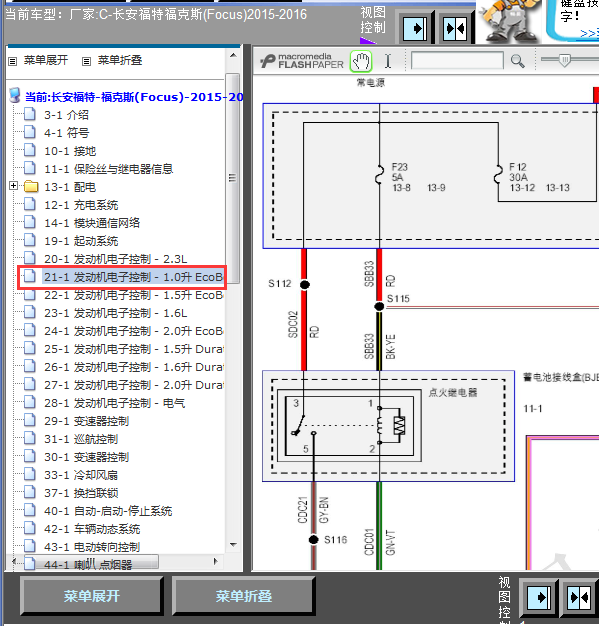This screenshot has height=626, width=599.
Task: Click the page icon next to 12-1 充电系统
Action: [x=30, y=204]
